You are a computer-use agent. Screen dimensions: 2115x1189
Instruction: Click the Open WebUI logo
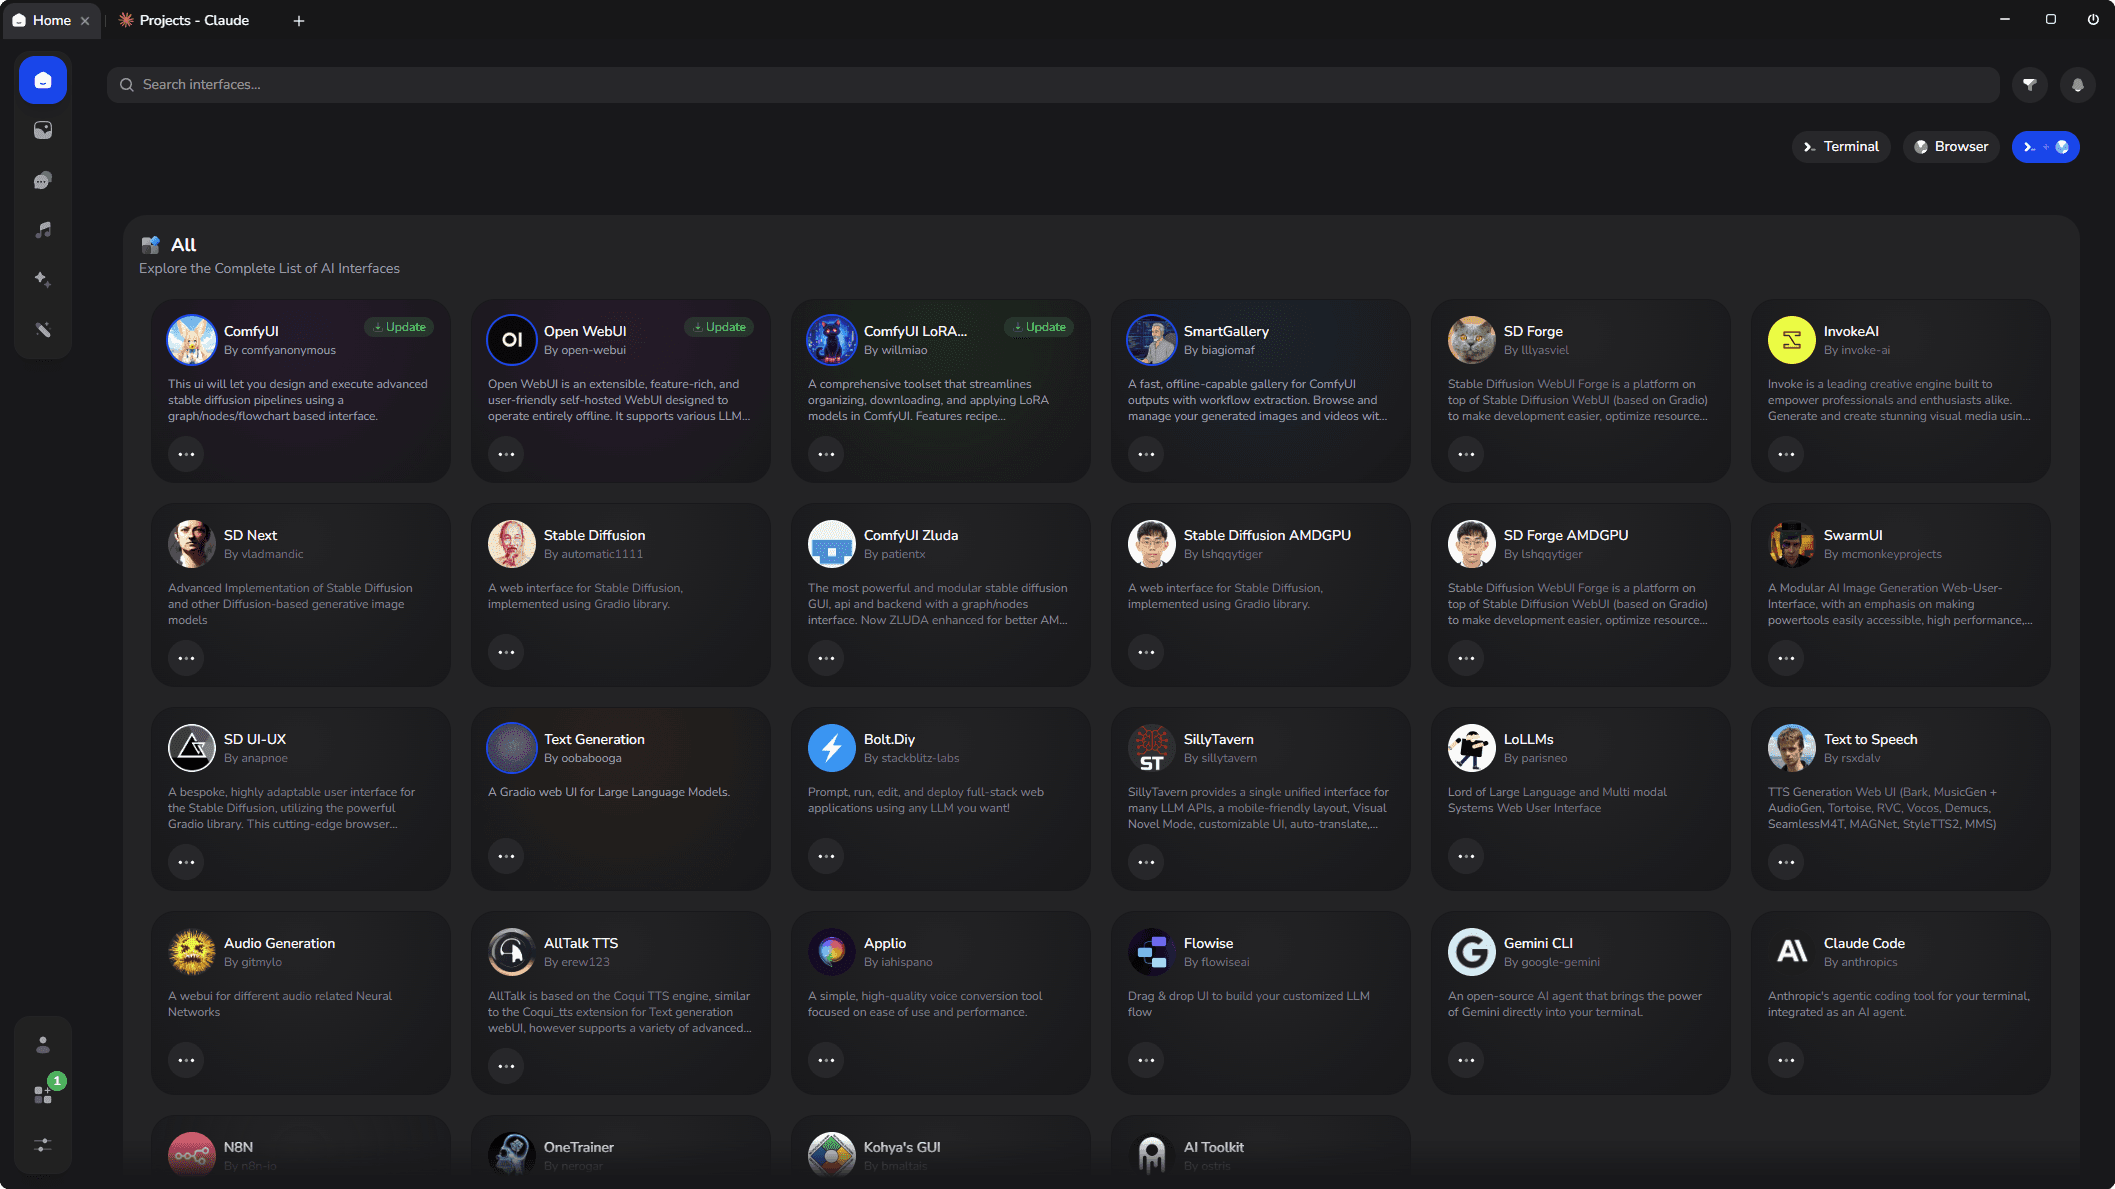pos(512,340)
